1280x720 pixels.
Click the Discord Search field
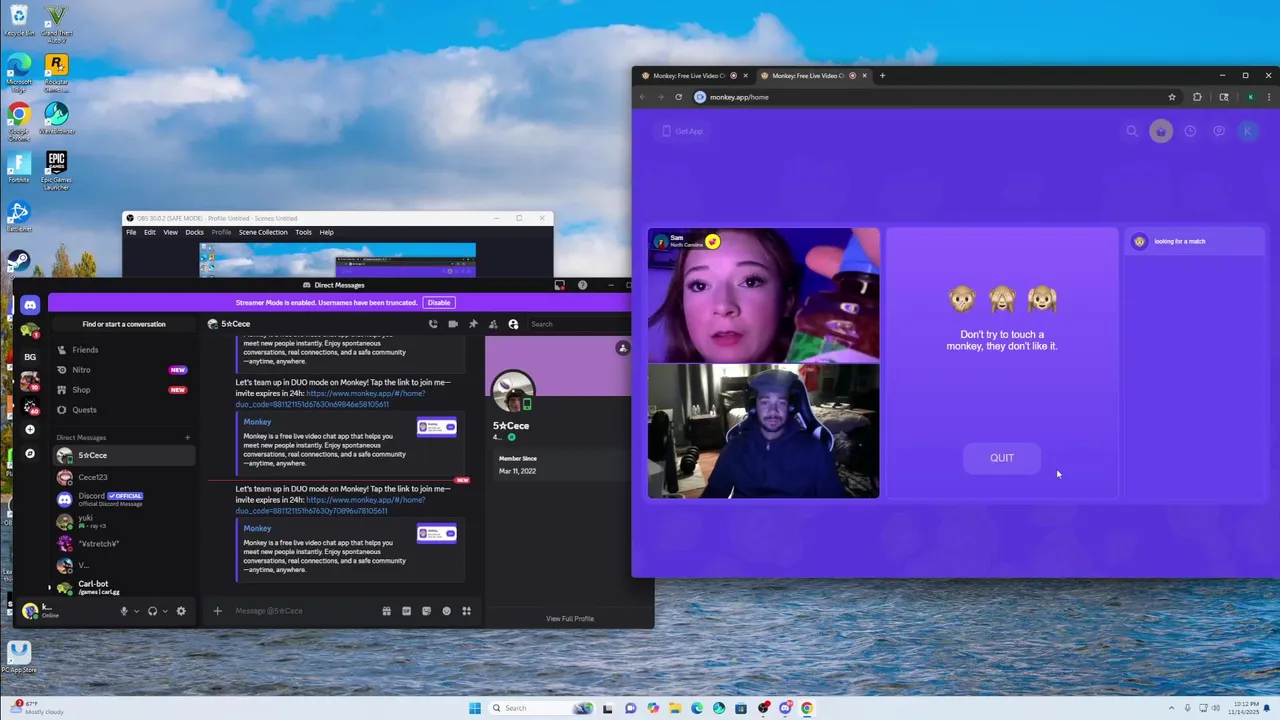578,324
